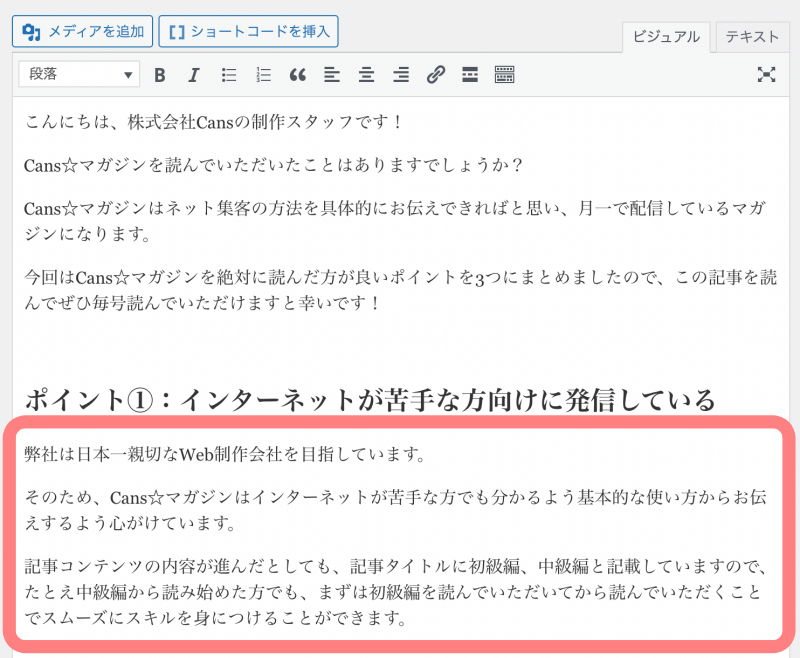Image resolution: width=800 pixels, height=658 pixels.
Task: Click the insert/edit link icon
Action: pyautogui.click(x=435, y=75)
